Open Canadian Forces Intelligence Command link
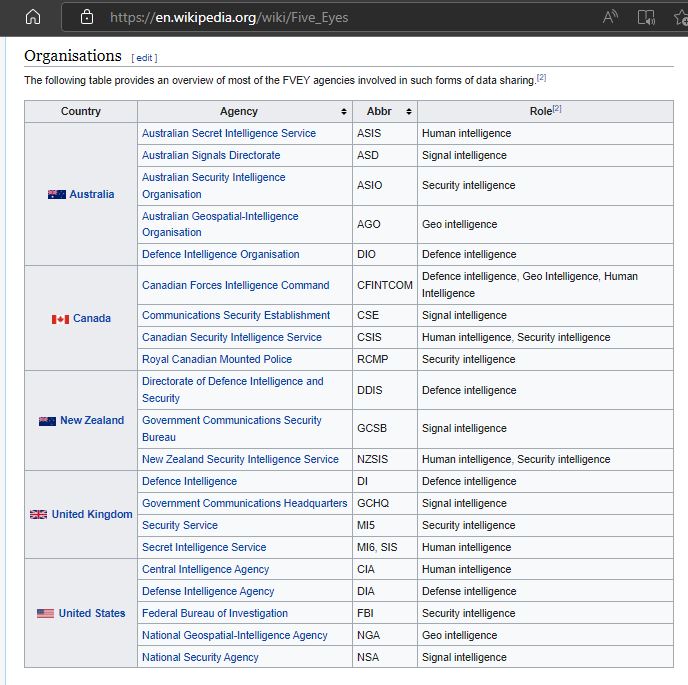Screen dimensions: 688x685 [x=236, y=285]
